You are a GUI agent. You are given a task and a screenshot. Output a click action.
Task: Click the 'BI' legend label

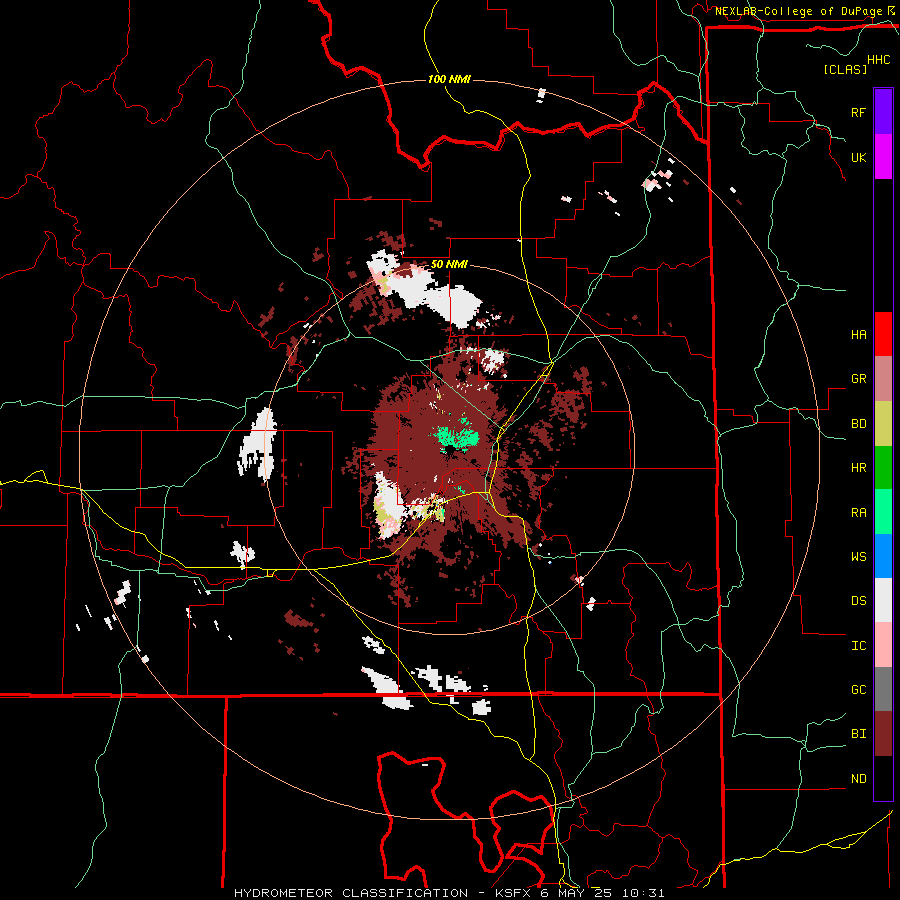[858, 734]
